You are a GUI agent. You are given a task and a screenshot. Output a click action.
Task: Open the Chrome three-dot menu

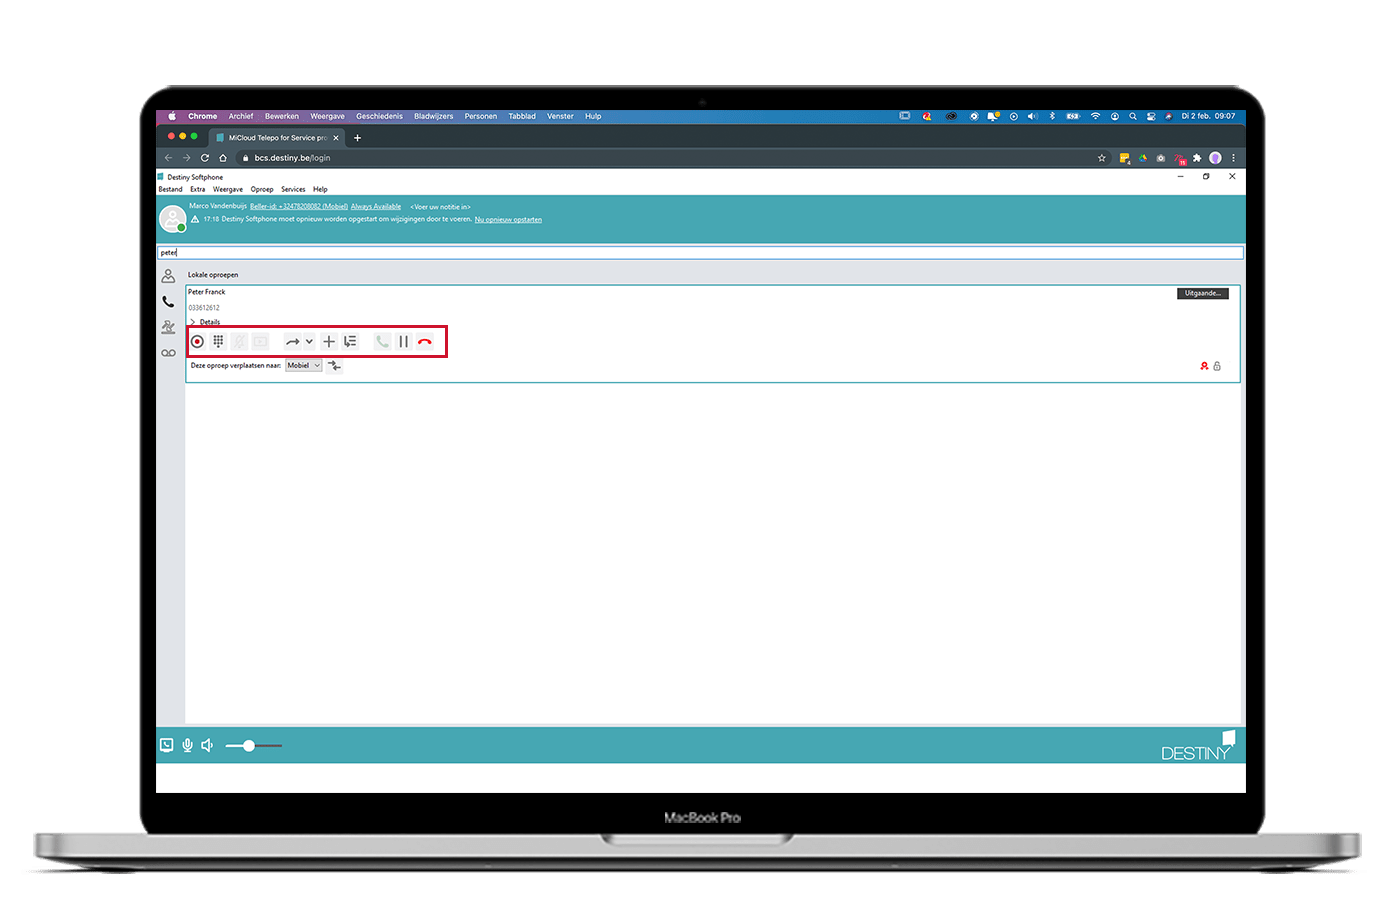[1234, 158]
